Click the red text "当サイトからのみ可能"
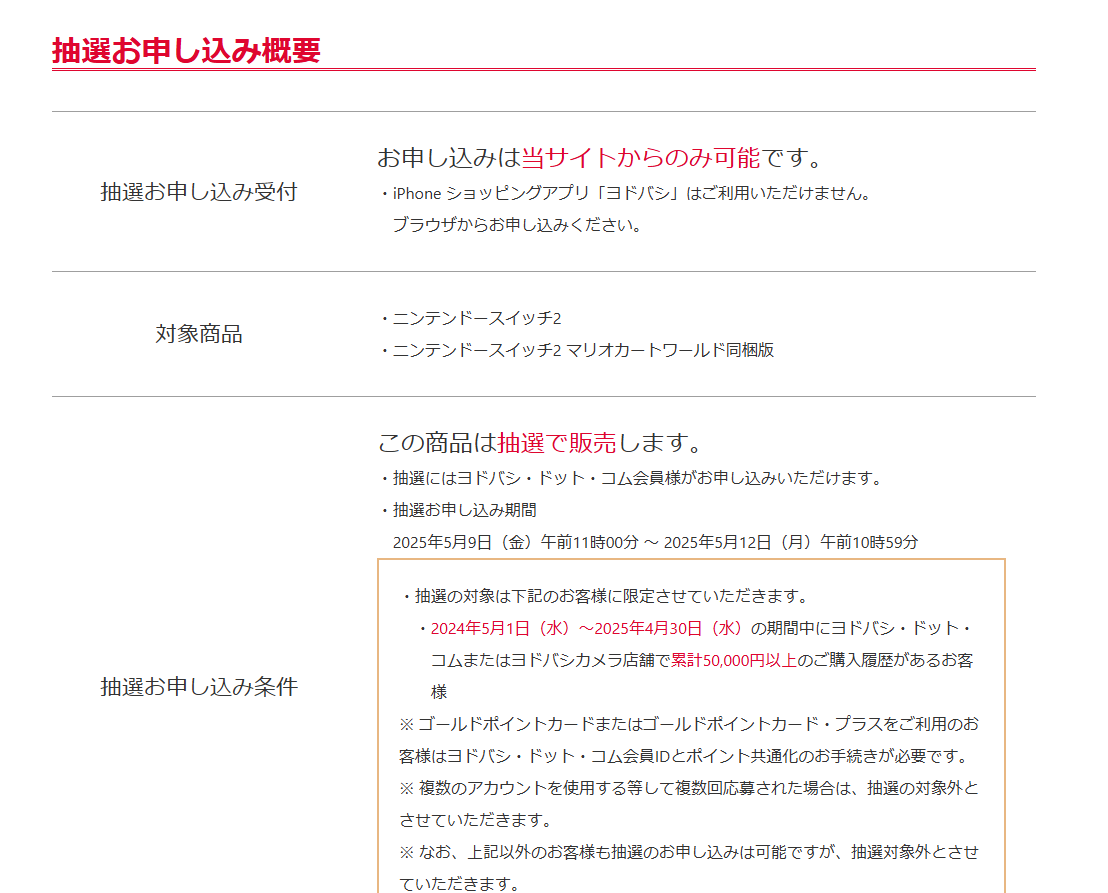Image resolution: width=1108 pixels, height=893 pixels. click(641, 158)
